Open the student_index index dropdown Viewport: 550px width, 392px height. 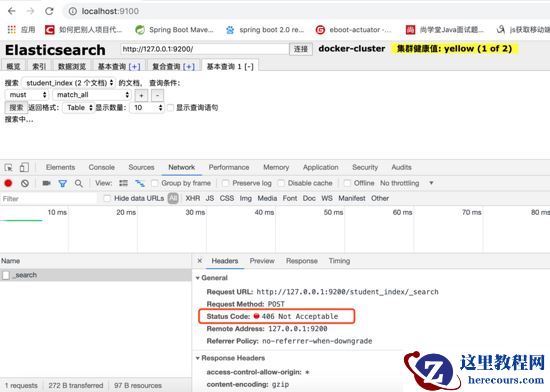pyautogui.click(x=69, y=83)
